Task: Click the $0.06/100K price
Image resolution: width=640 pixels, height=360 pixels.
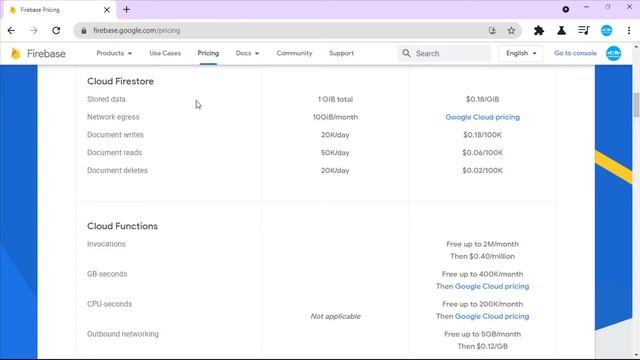Action: (482, 153)
